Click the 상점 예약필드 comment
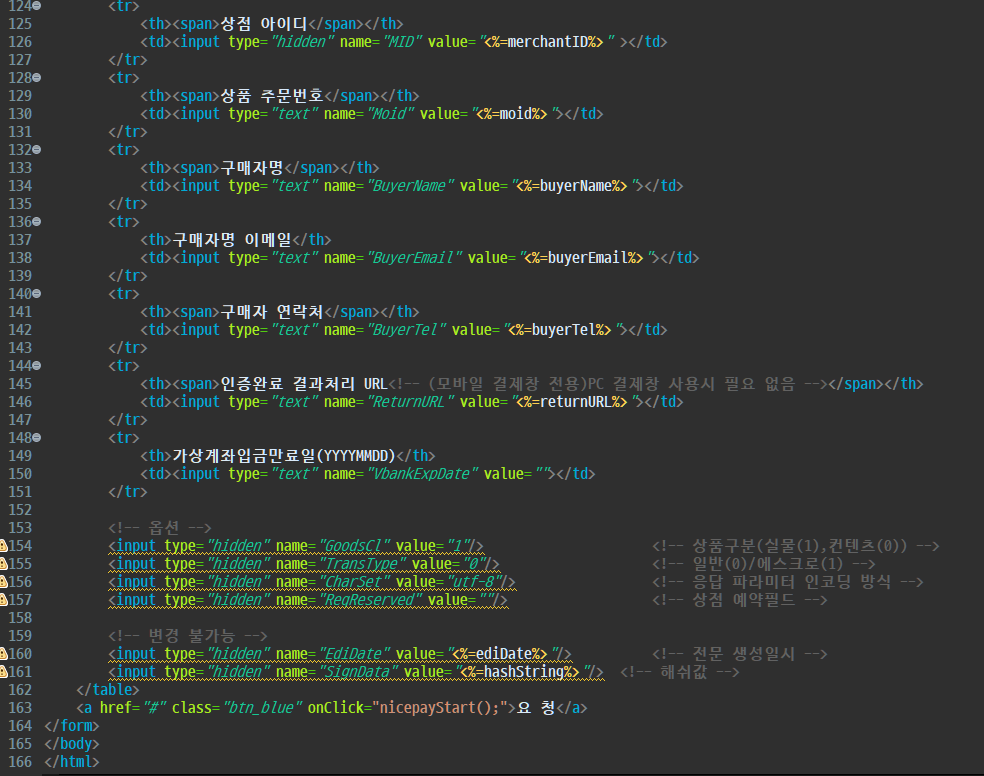This screenshot has width=984, height=776. (740, 600)
